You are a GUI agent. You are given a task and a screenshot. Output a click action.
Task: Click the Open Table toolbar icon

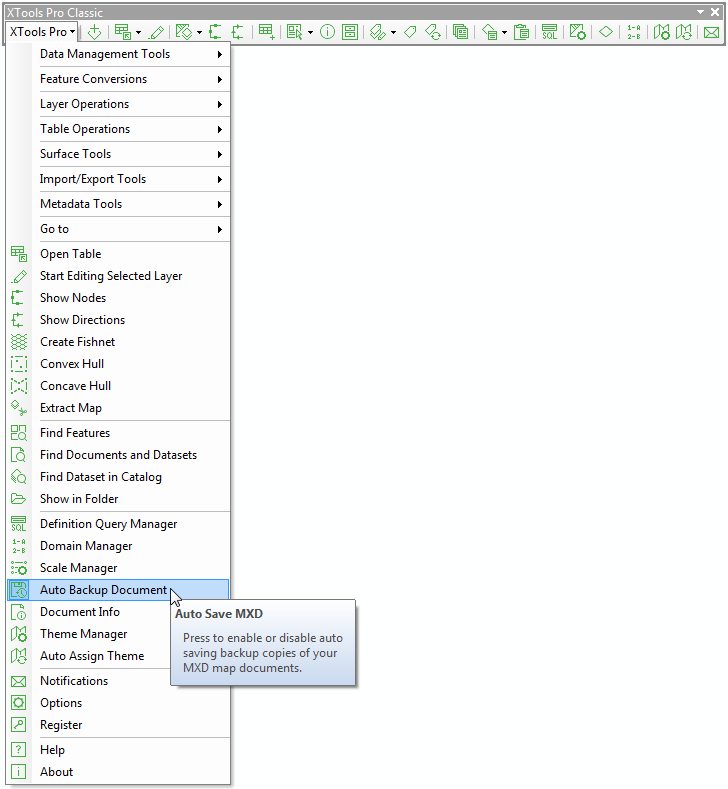click(123, 32)
